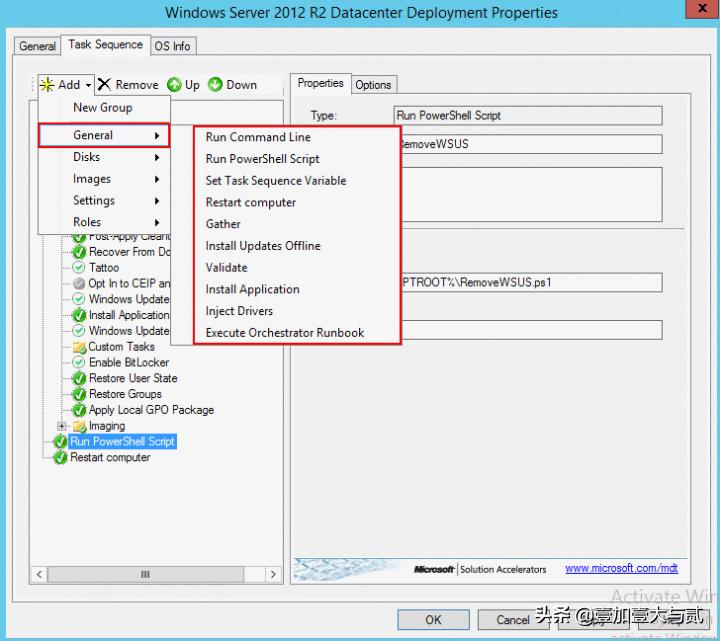Select highlighted Run PowerShell Script step
Viewport: 720px width, 641px height.
pyautogui.click(x=122, y=442)
